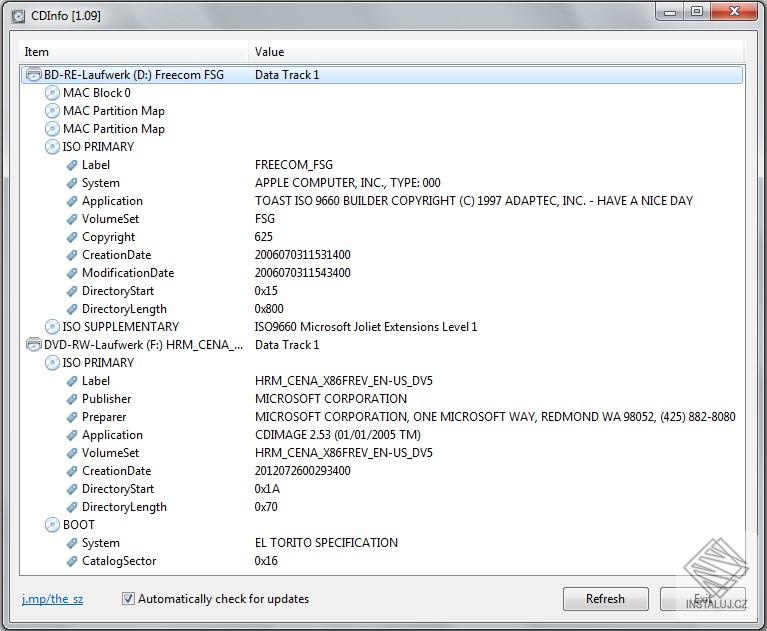
Task: Click the tag icon beside DirectoryStart 0x15
Action: point(72,291)
